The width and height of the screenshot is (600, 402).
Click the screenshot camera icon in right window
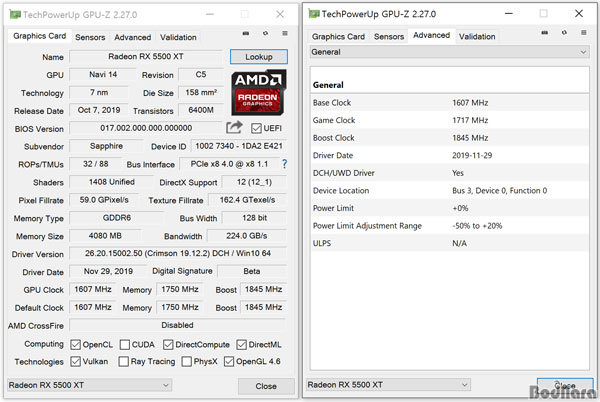tap(545, 33)
